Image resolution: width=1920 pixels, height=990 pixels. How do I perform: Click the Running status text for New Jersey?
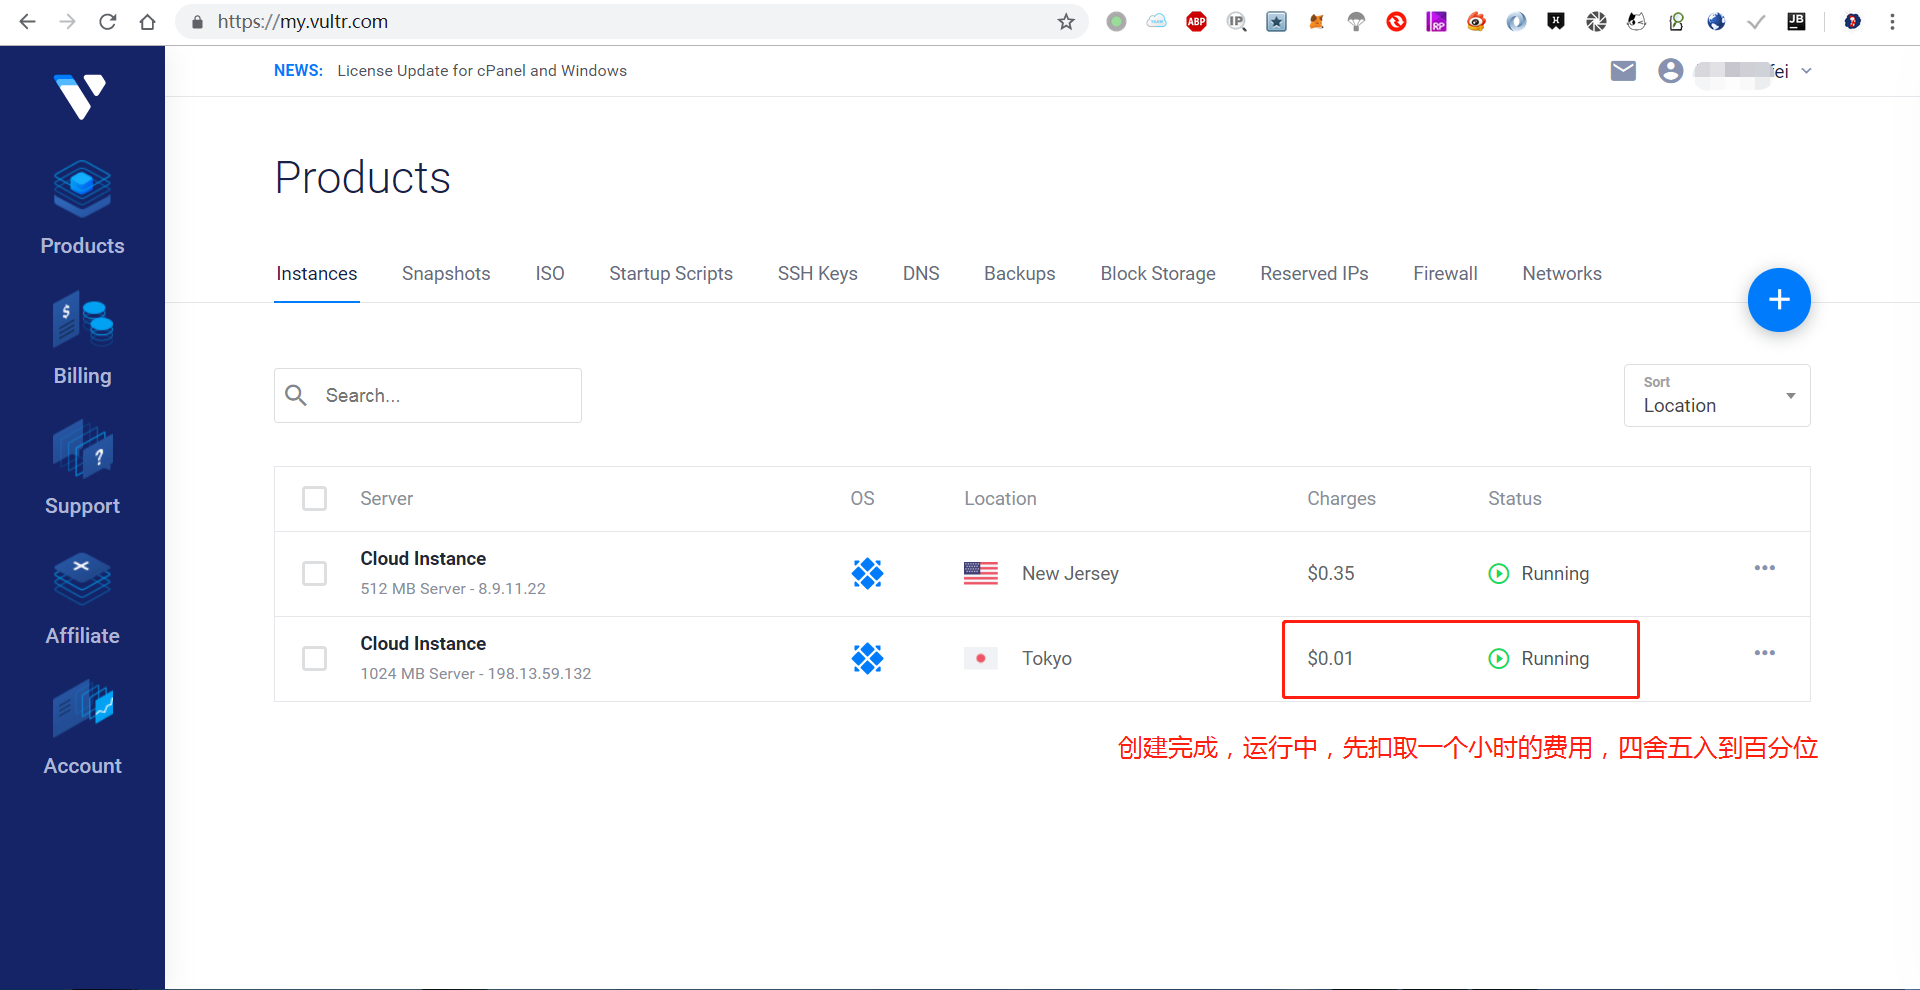coord(1555,574)
